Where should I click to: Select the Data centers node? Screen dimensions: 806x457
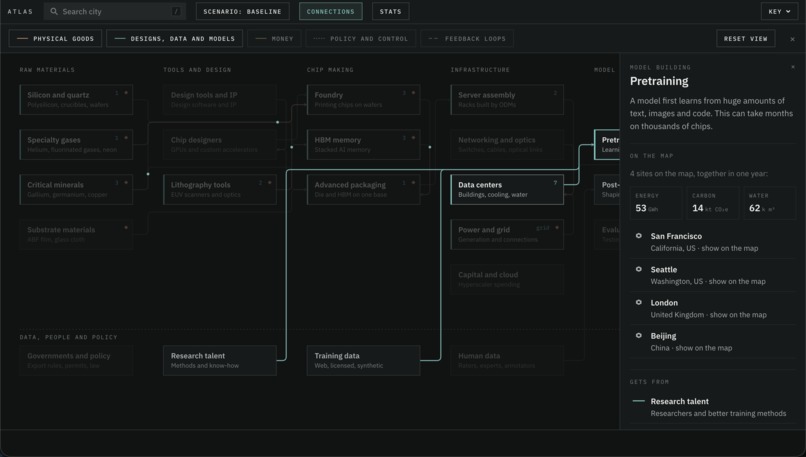(x=507, y=189)
